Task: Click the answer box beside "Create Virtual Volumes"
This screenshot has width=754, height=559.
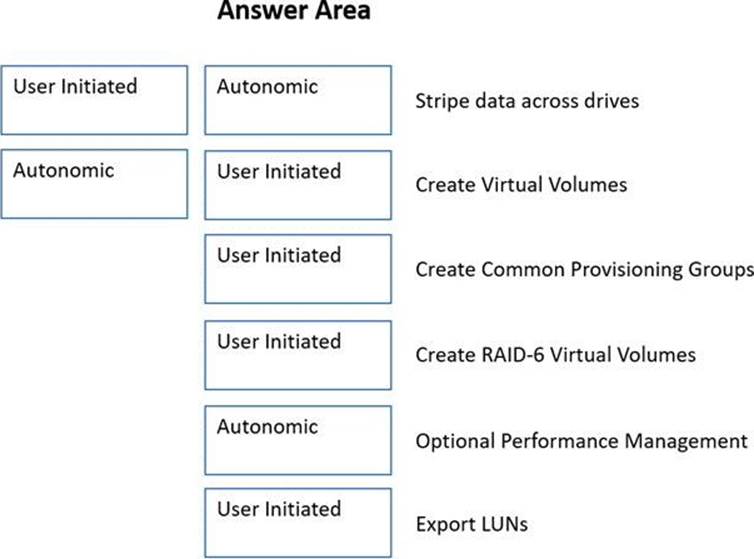Action: click(298, 185)
